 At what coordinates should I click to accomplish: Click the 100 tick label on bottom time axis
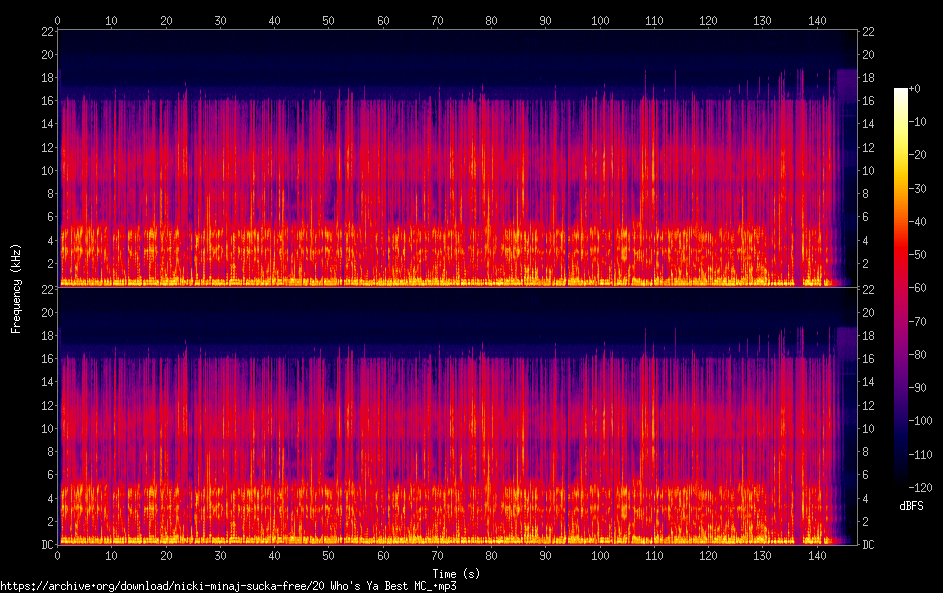pos(600,555)
